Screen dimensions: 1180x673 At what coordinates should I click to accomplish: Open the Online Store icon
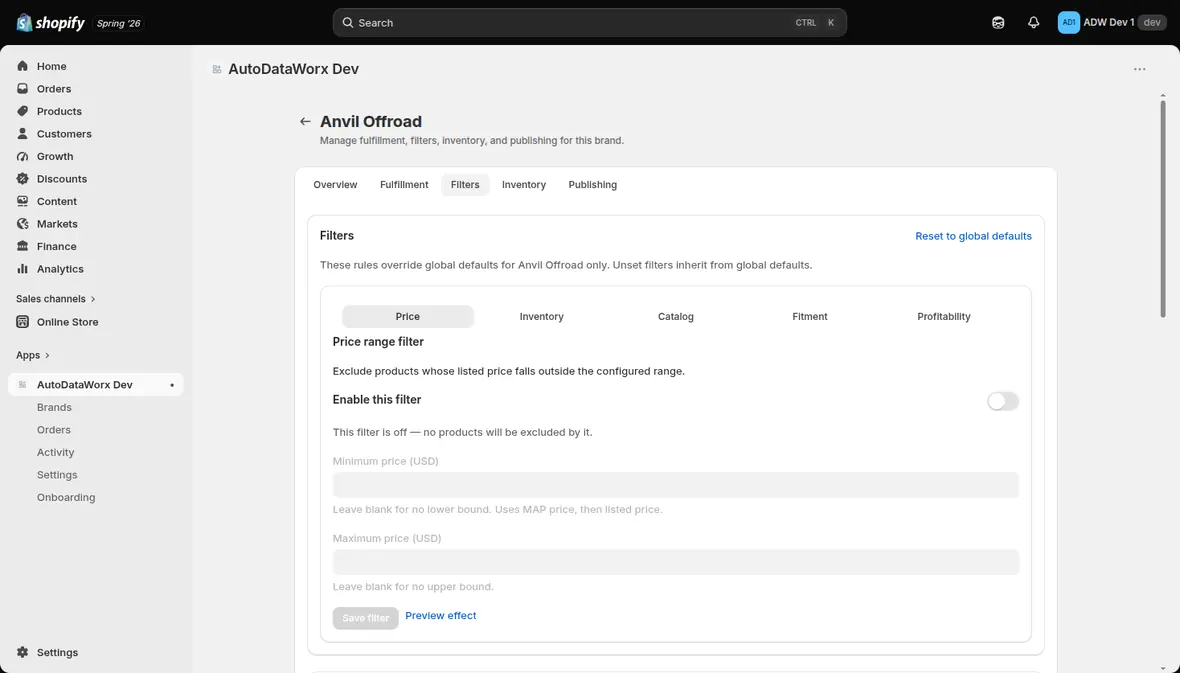pos(23,322)
